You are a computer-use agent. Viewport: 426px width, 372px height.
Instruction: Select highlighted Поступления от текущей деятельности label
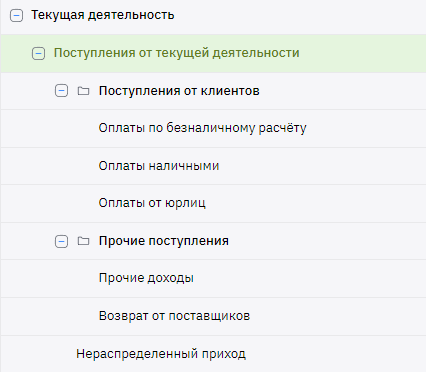tap(177, 53)
